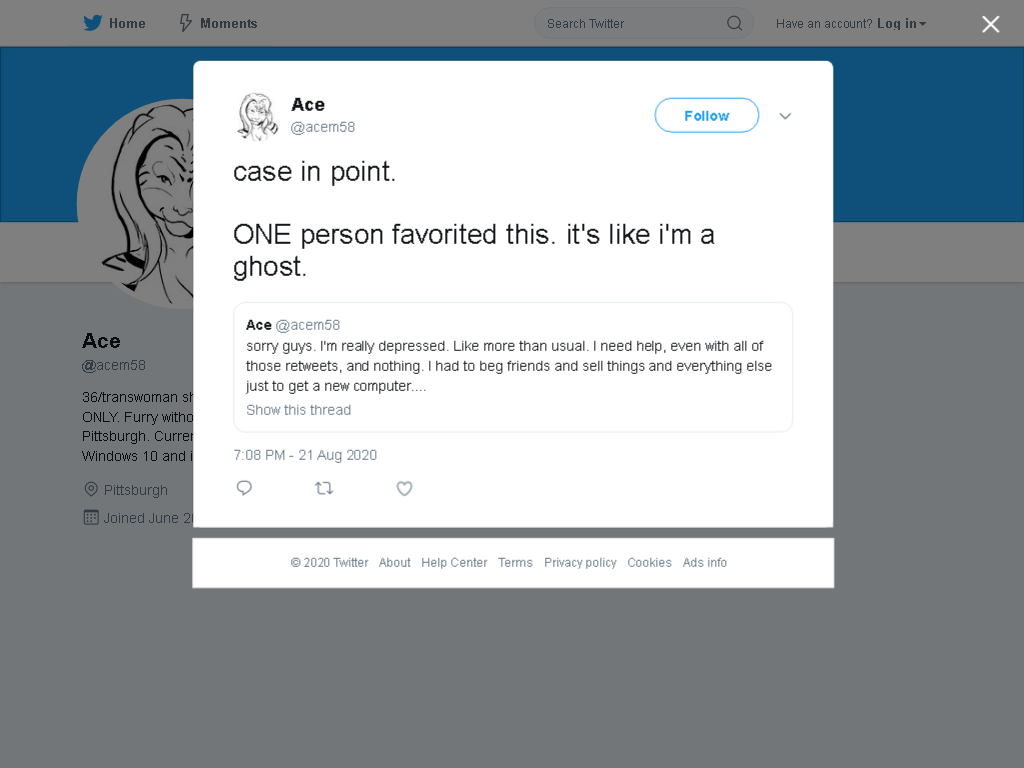
Task: View the Ads info page
Action: point(705,562)
